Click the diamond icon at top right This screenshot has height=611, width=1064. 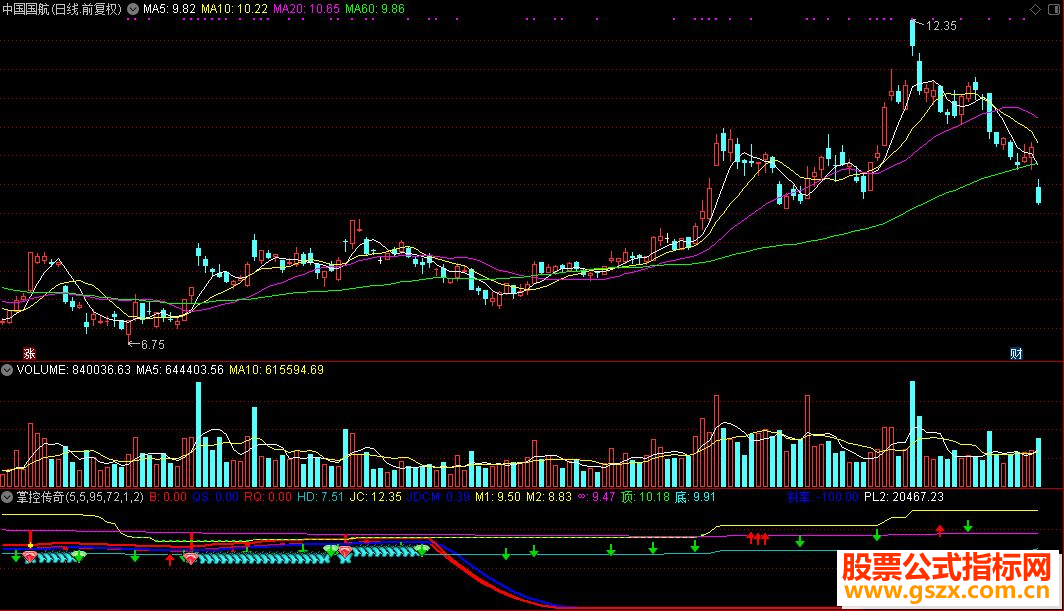point(1036,9)
